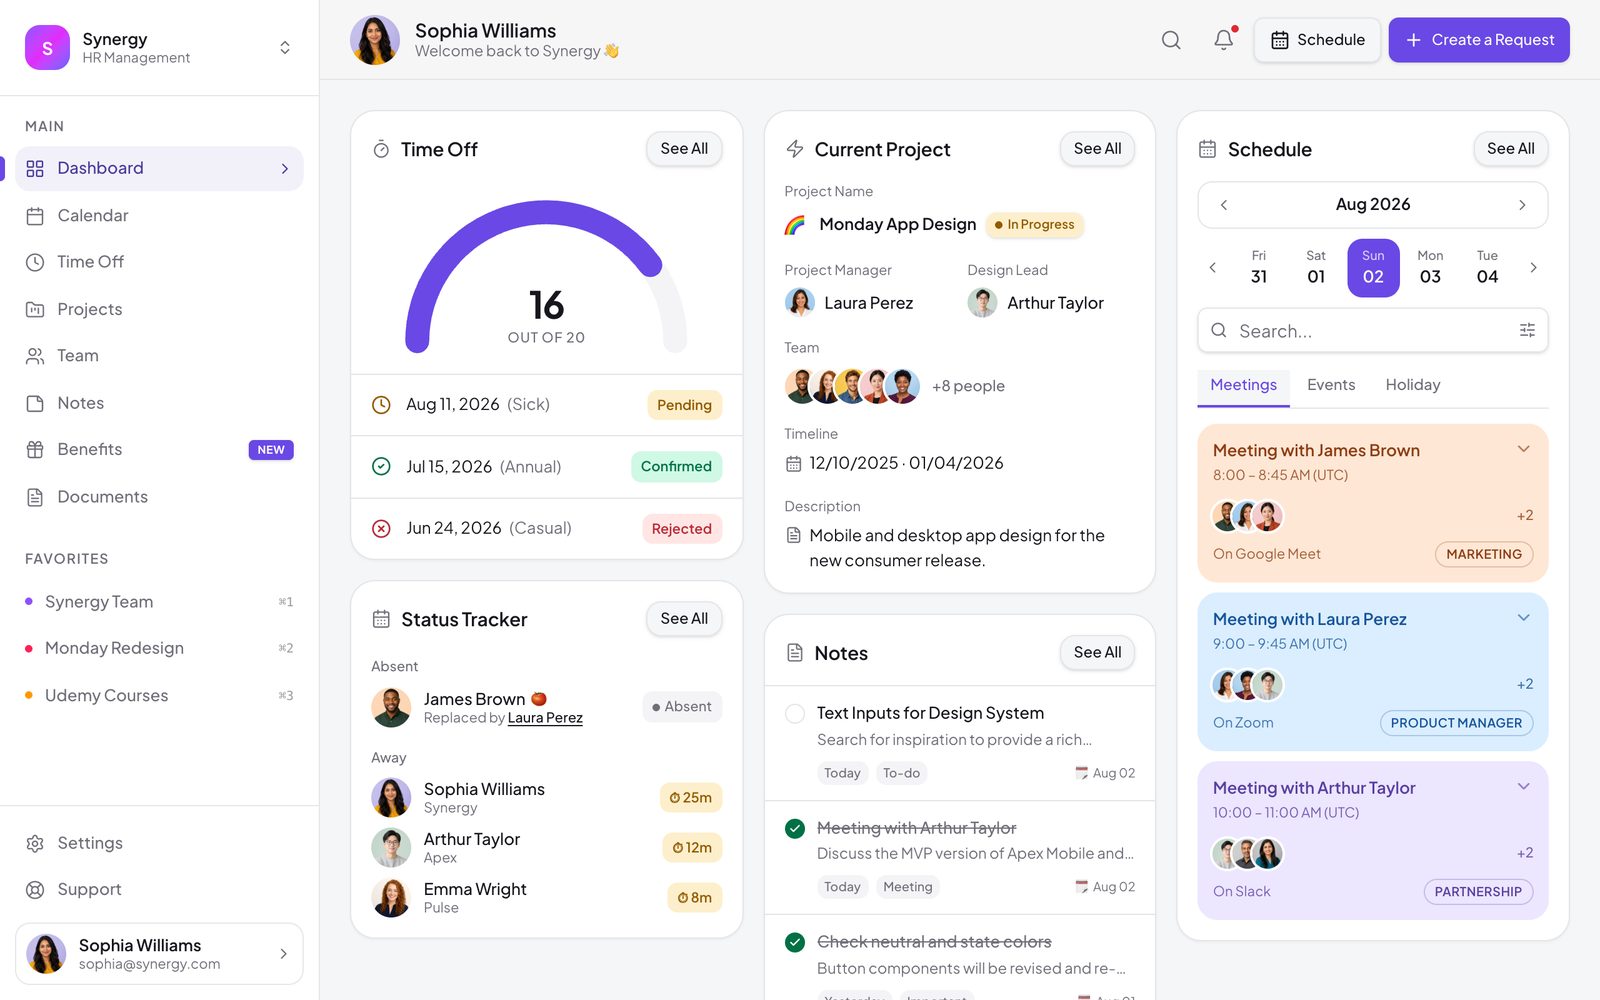Click the Dashboard grid icon
The image size is (1600, 1000).
[35, 168]
